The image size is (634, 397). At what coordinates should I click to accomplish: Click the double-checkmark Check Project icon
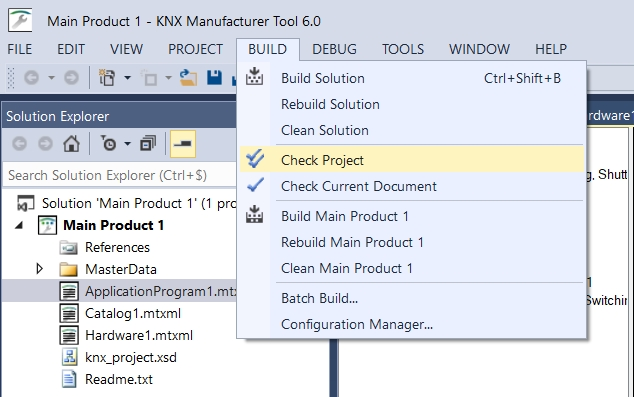coord(255,159)
